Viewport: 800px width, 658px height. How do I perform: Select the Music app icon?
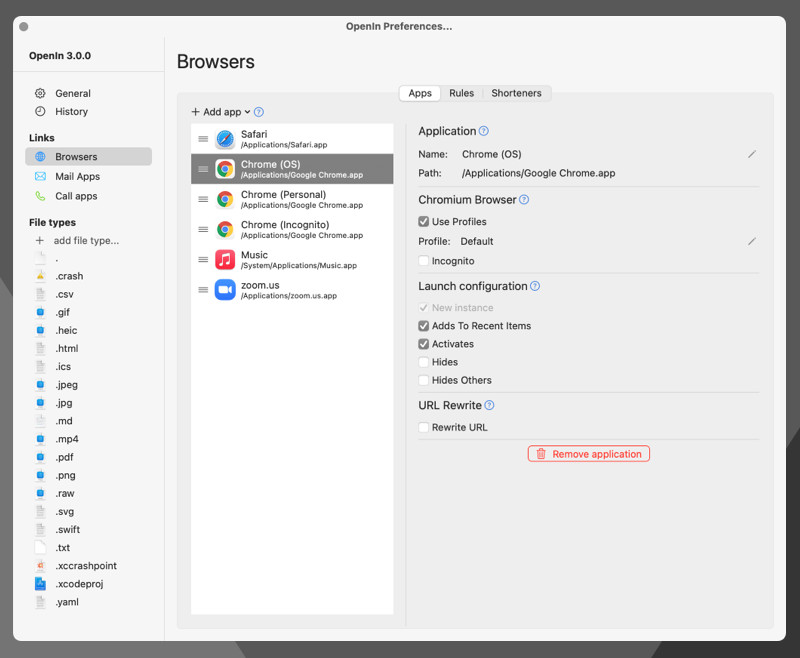click(x=225, y=260)
